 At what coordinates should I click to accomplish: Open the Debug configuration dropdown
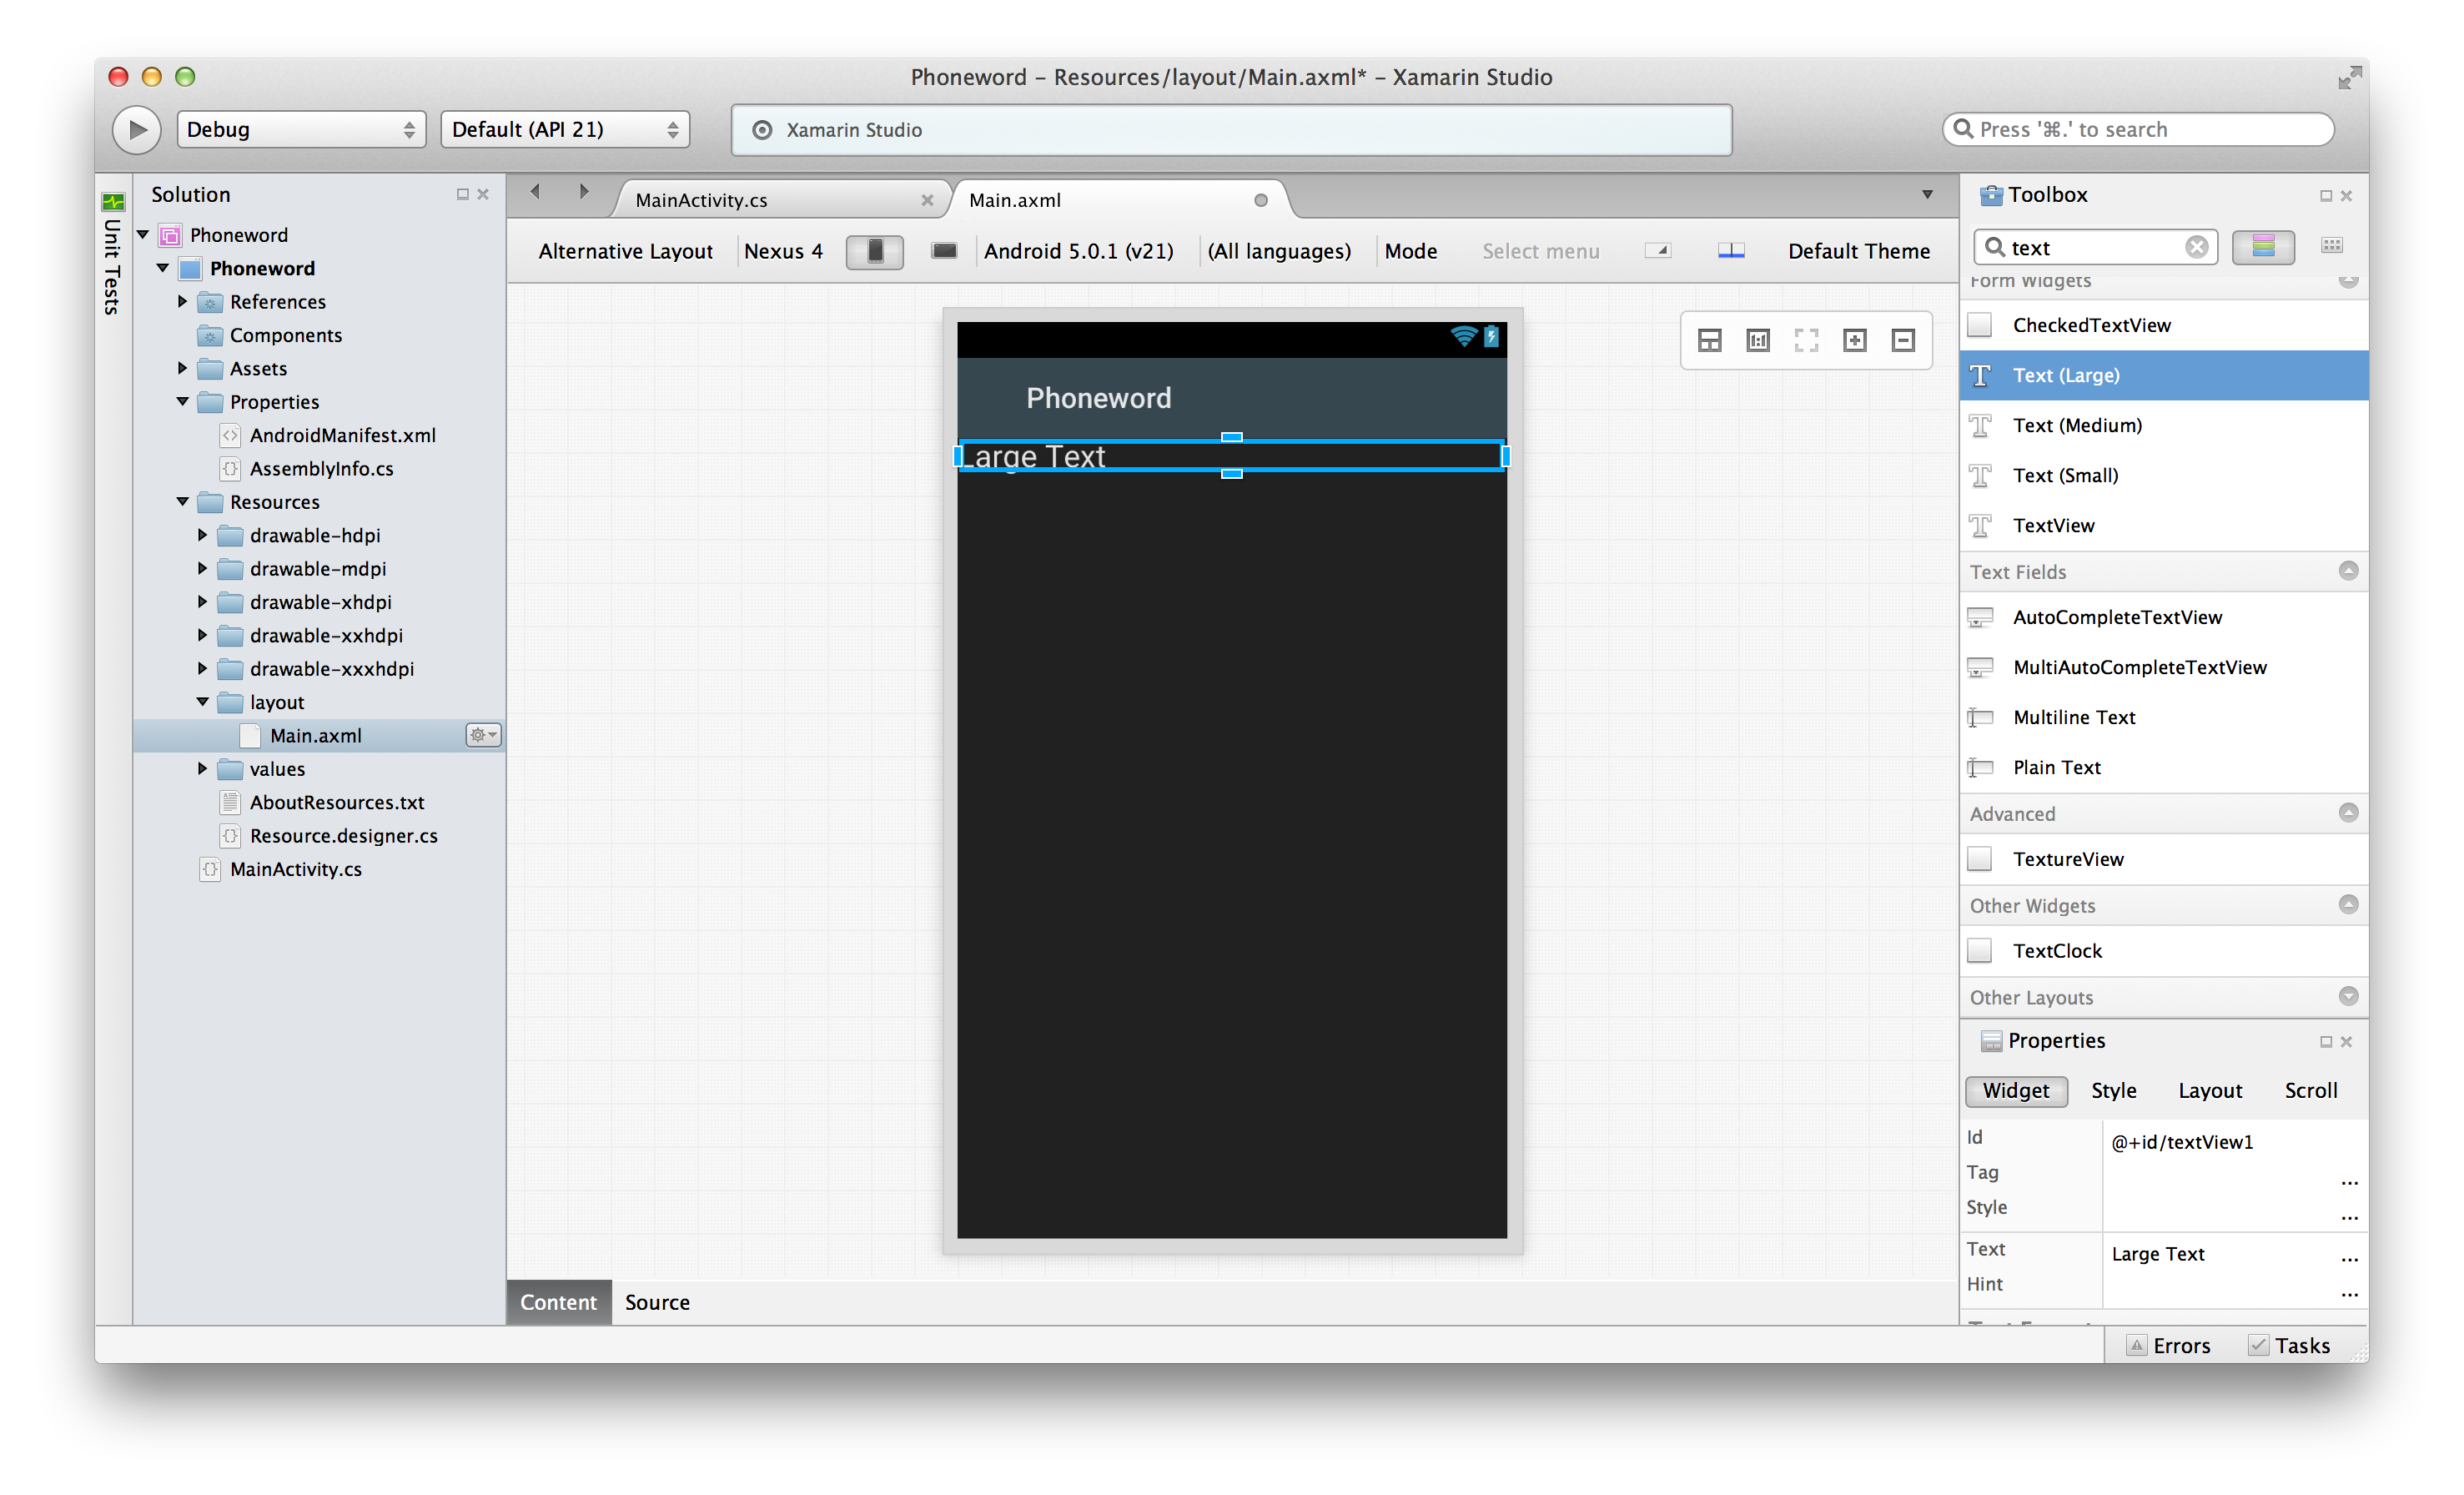(x=301, y=130)
